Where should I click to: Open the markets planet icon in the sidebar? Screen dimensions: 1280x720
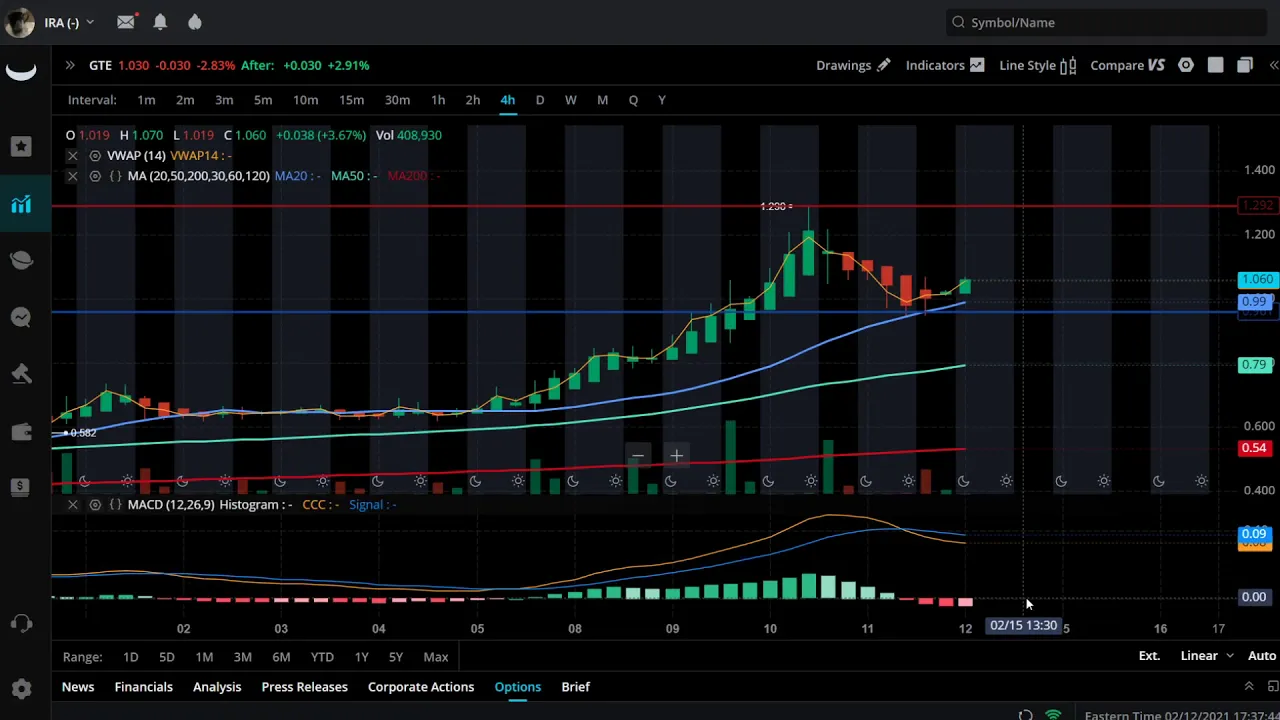21,260
